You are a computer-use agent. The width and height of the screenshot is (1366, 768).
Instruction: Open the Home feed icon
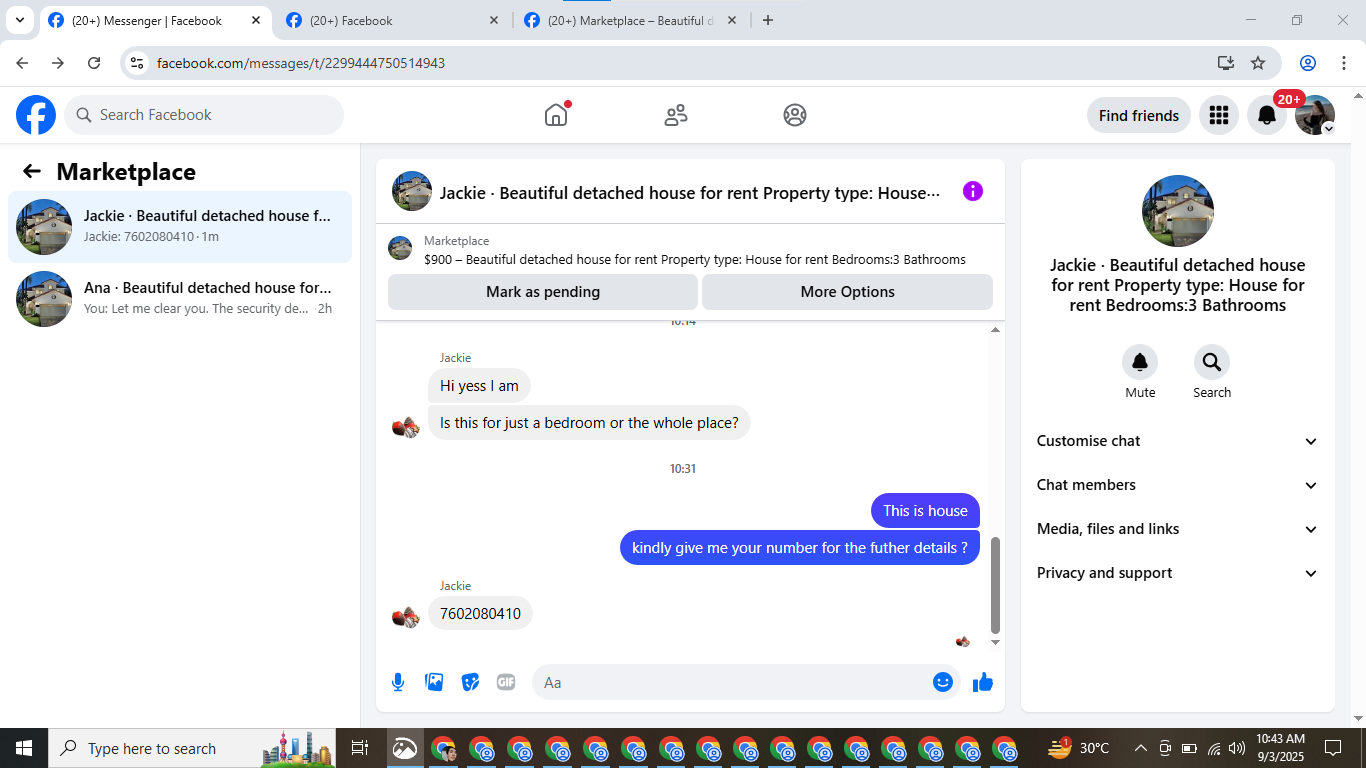pos(556,115)
